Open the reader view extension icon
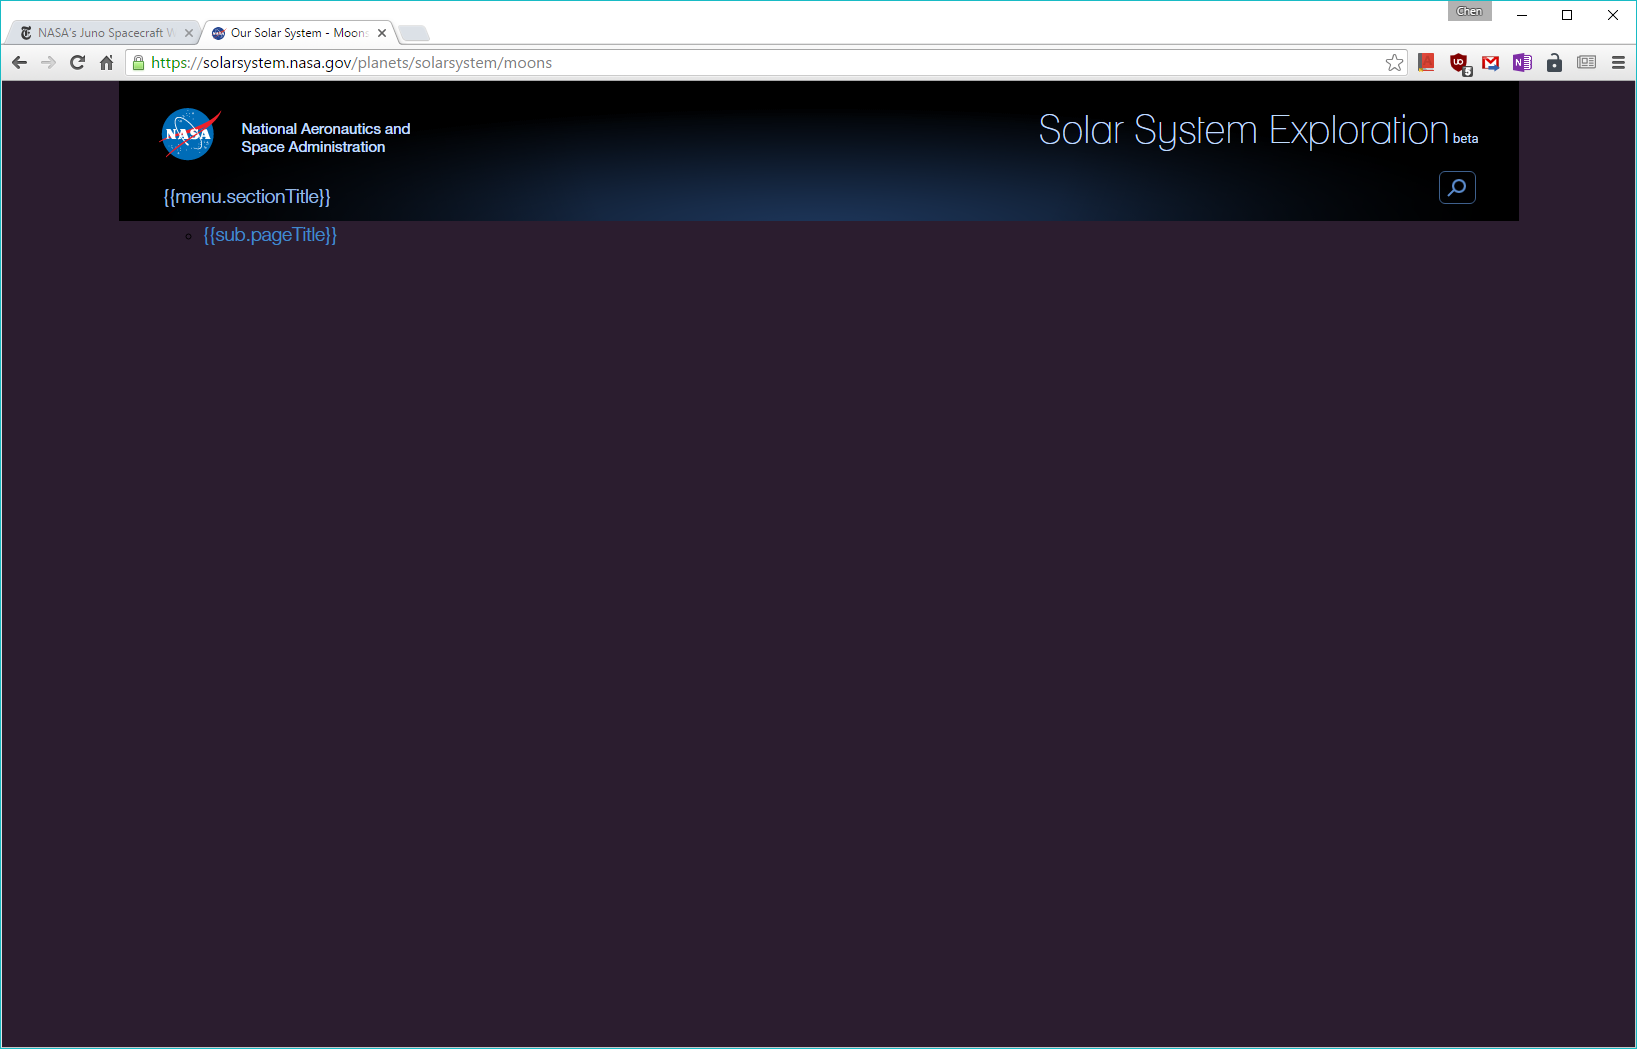This screenshot has width=1637, height=1049. click(x=1586, y=63)
